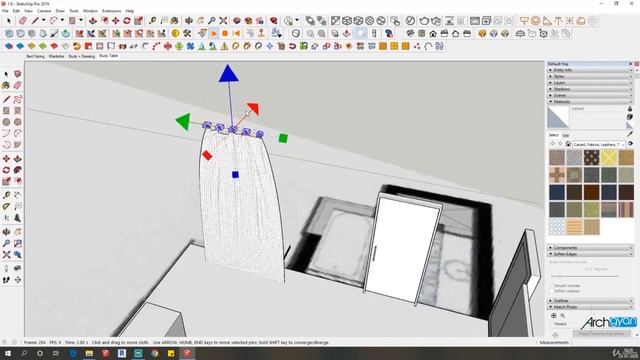Image resolution: width=640 pixels, height=360 pixels.
Task: Select the Push/Pull tool in top toolbar
Action: tap(93, 21)
